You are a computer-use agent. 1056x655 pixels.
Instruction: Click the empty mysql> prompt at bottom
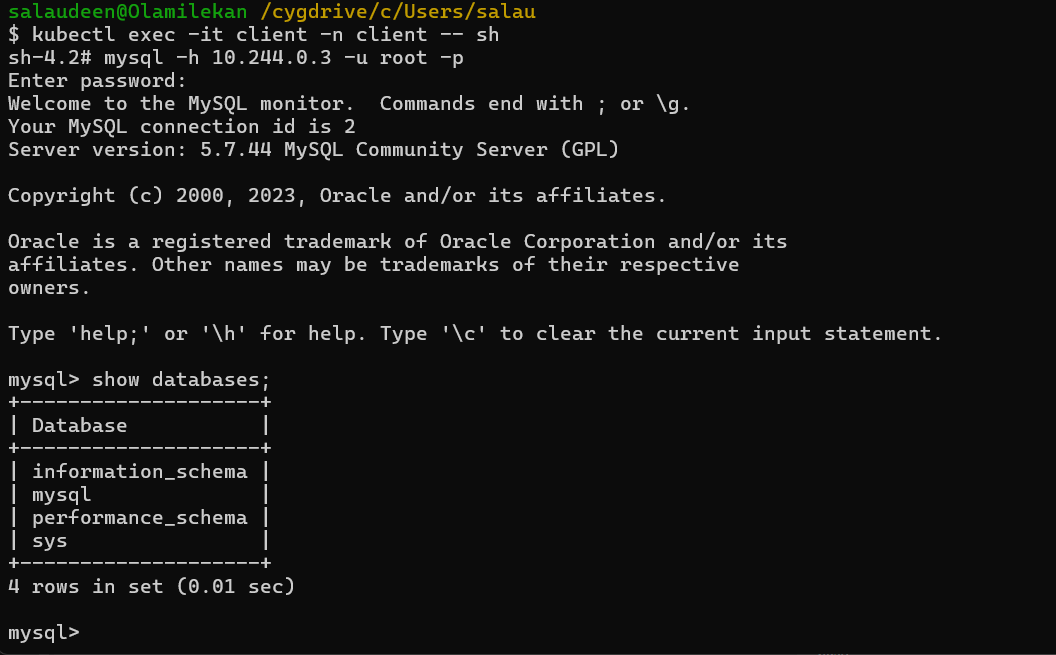[44, 632]
